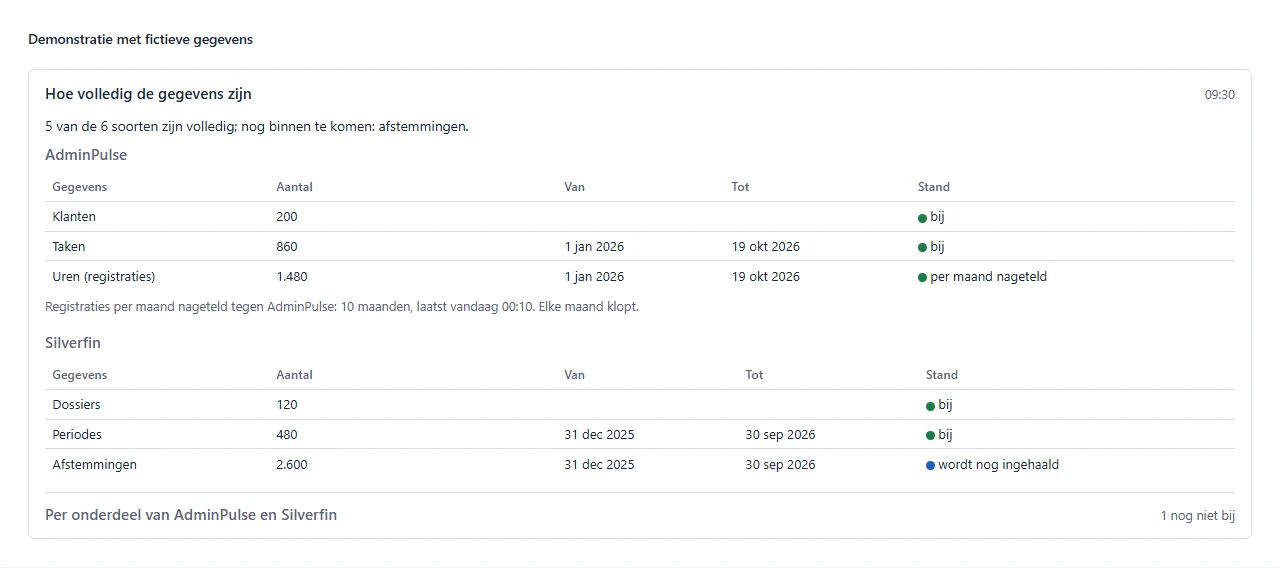Select the 'Periodes' row label
This screenshot has height=568, width=1280.
point(77,434)
